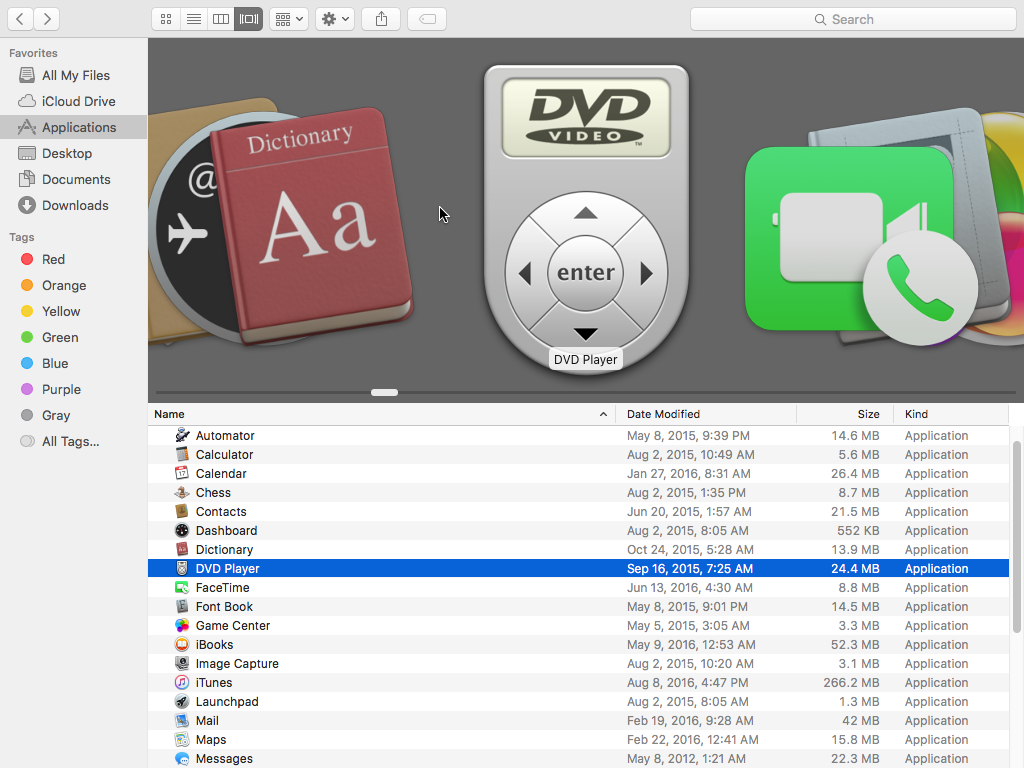Select the FaceTime app icon in list

182,587
